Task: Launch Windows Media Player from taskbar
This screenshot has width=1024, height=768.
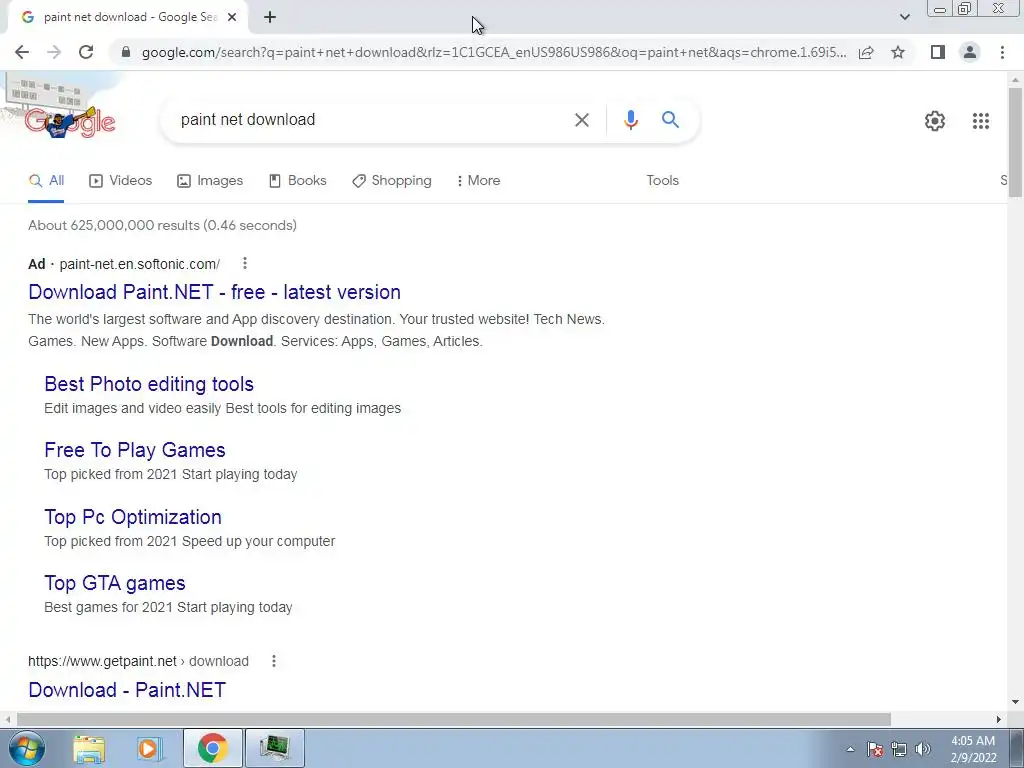Action: (x=150, y=748)
